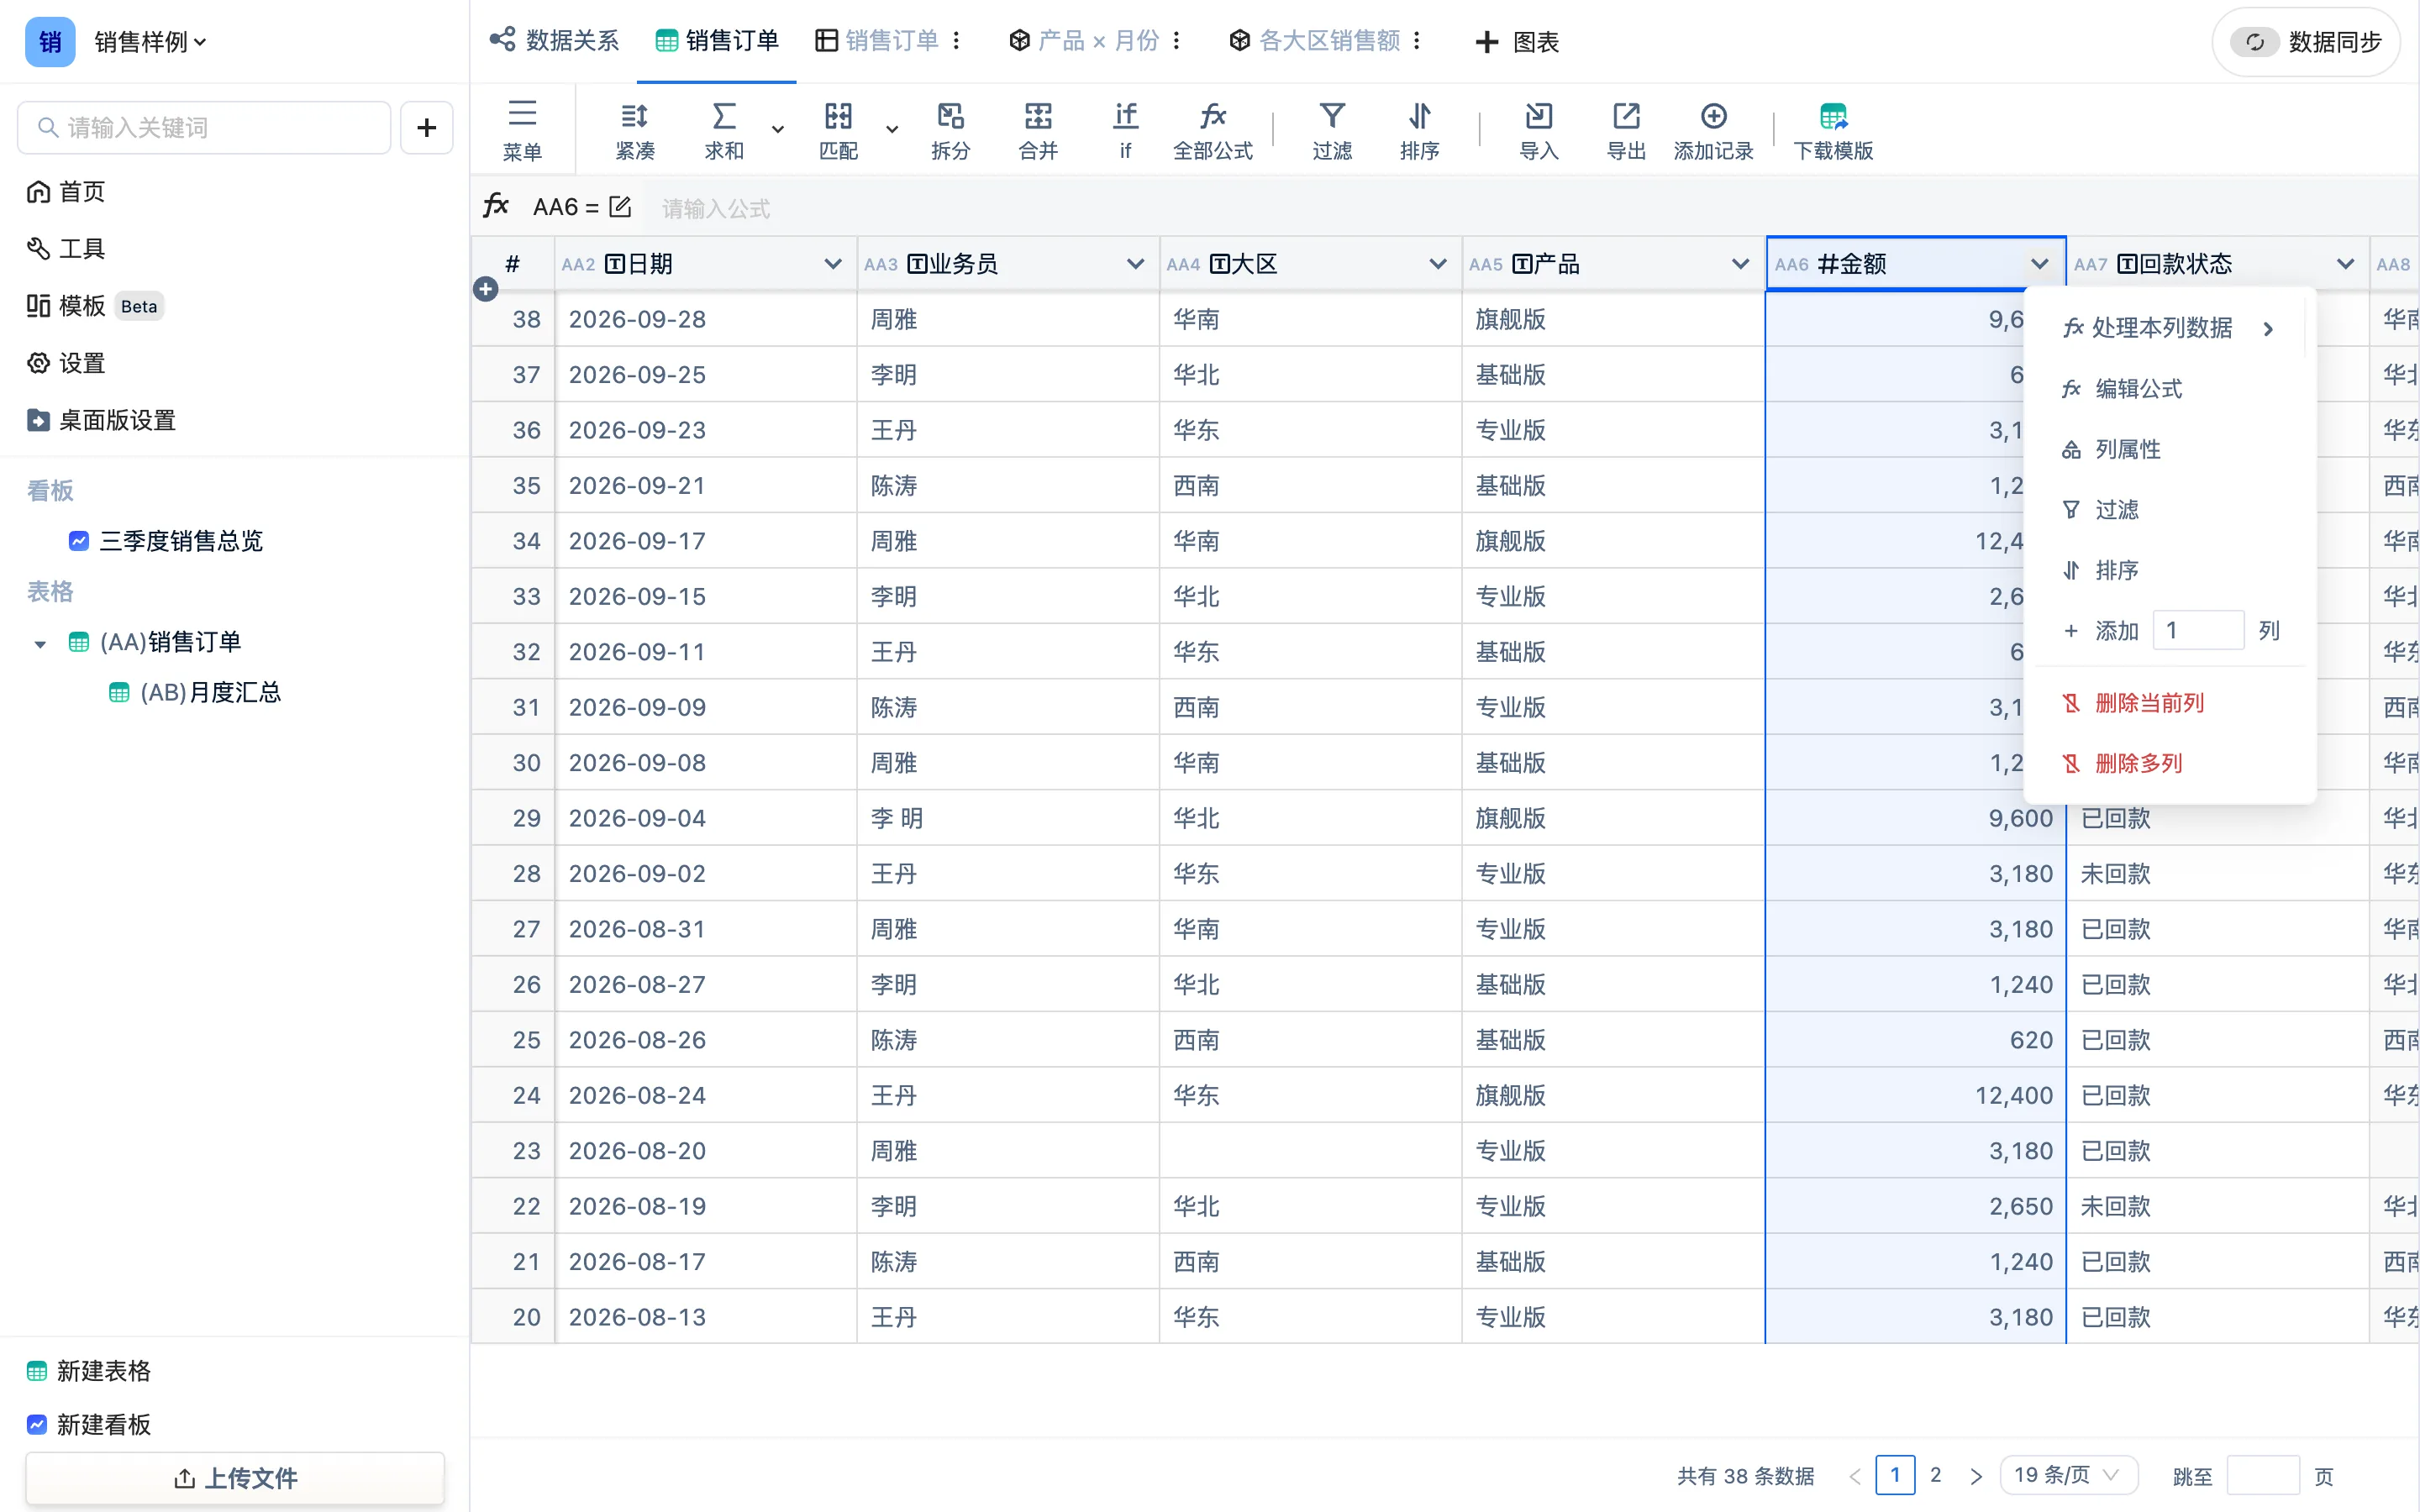Screen dimensions: 2420x1512
Task: Click the add-row plus circle under # header
Action: point(486,289)
